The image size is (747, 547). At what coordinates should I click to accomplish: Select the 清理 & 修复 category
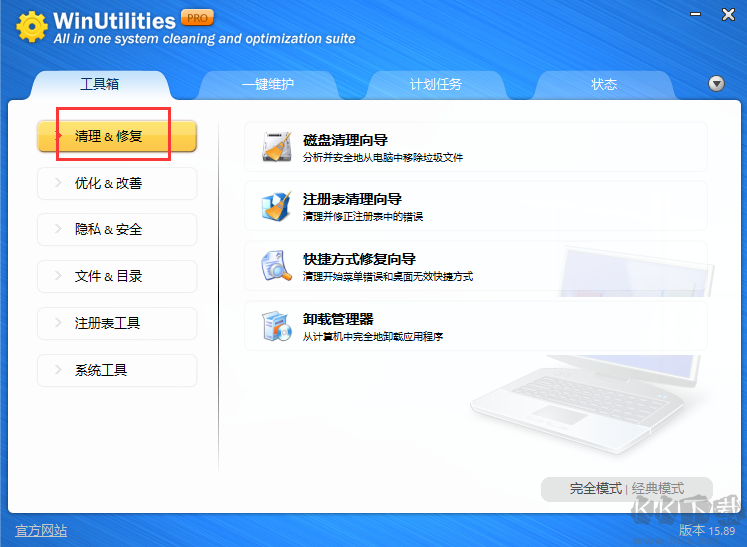(117, 136)
